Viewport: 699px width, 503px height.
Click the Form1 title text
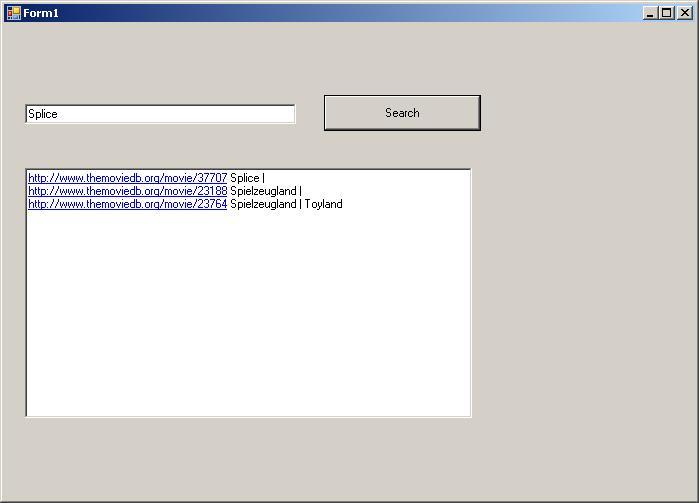41,13
